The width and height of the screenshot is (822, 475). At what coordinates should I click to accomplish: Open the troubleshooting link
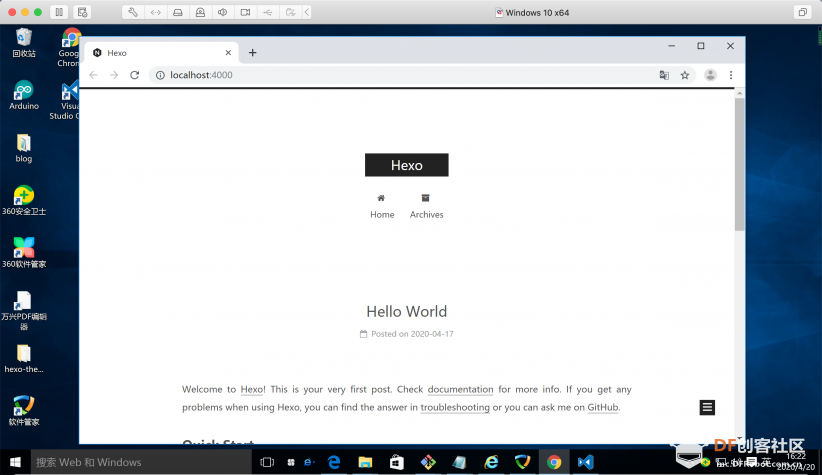tap(455, 407)
